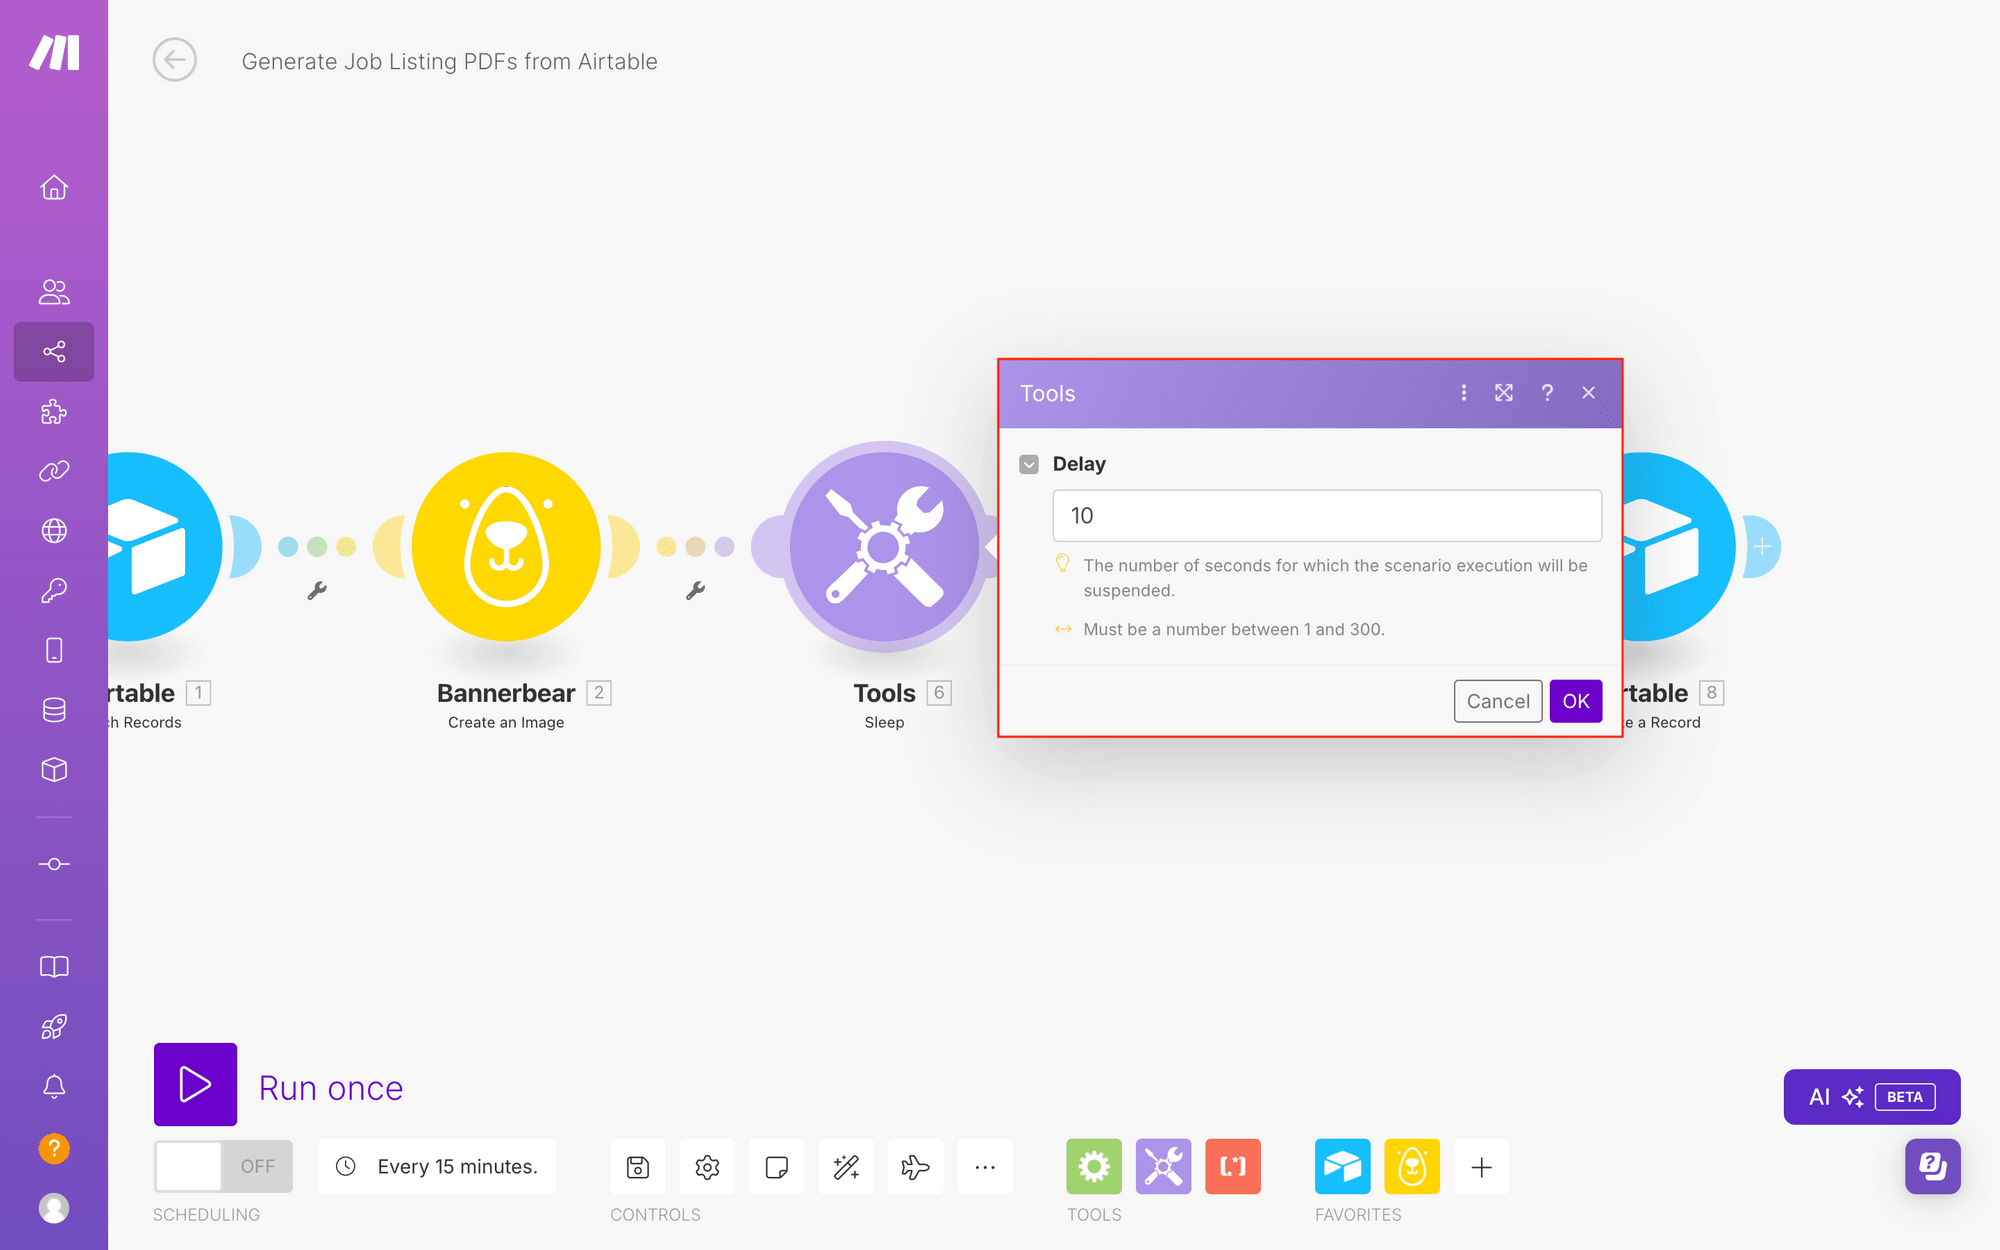Screen dimensions: 2000x1250
Task: Add Bannerbear from the Favorites bar
Action: pos(1412,1166)
